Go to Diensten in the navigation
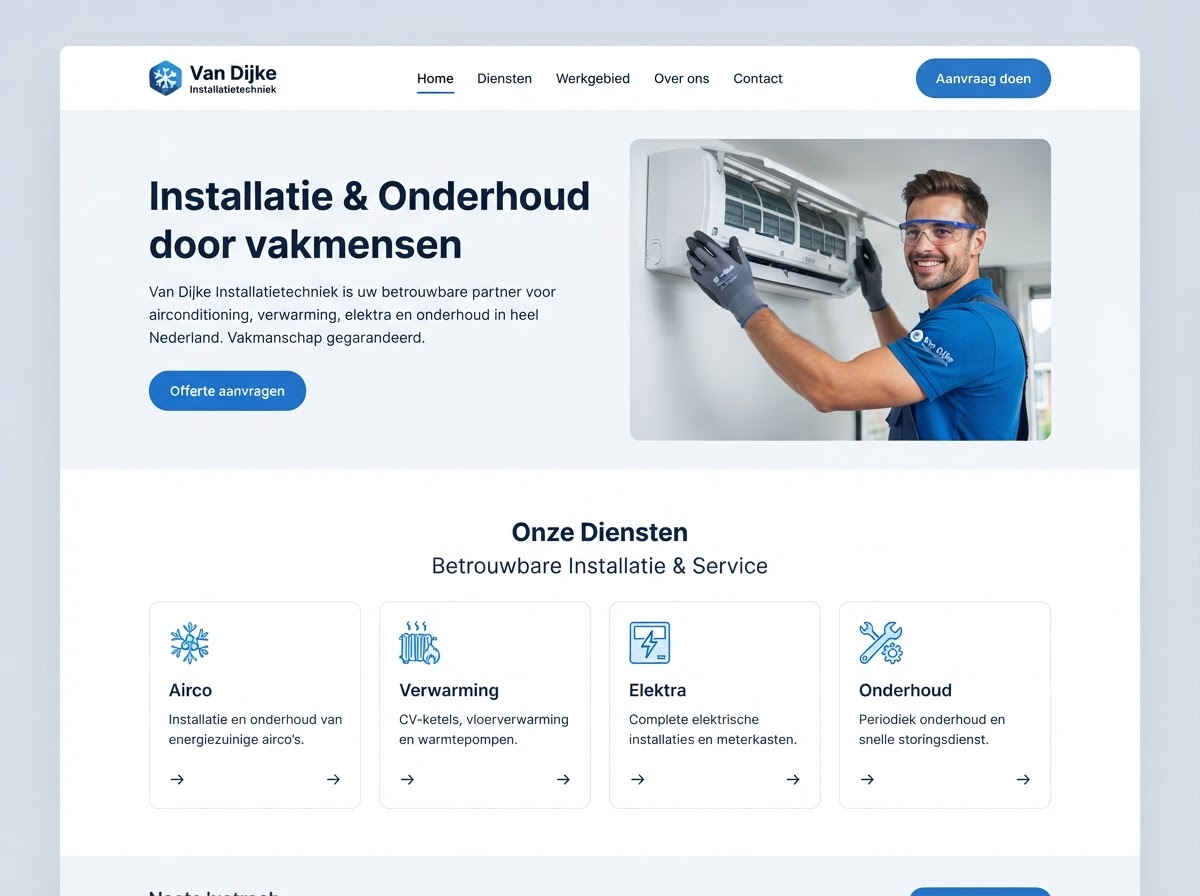This screenshot has height=896, width=1200. coord(504,78)
